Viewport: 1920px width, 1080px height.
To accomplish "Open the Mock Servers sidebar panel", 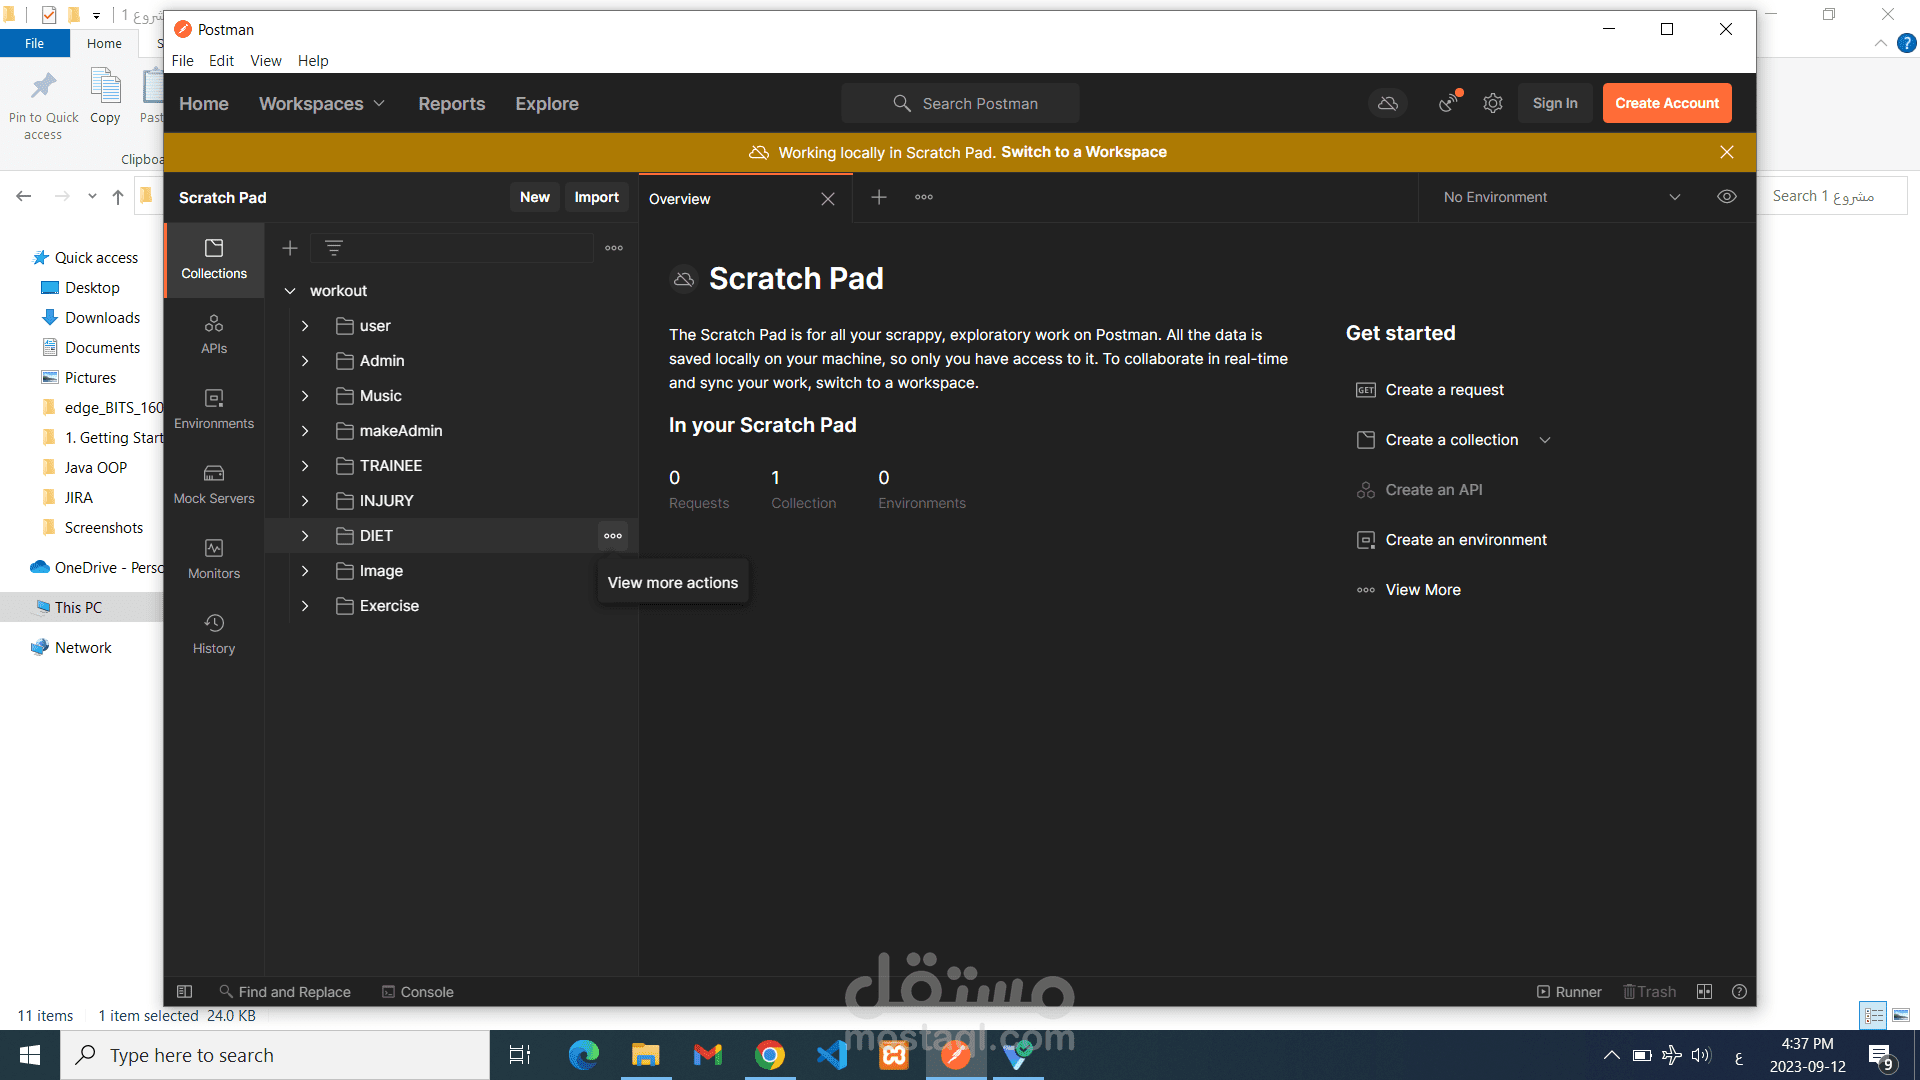I will pos(214,484).
